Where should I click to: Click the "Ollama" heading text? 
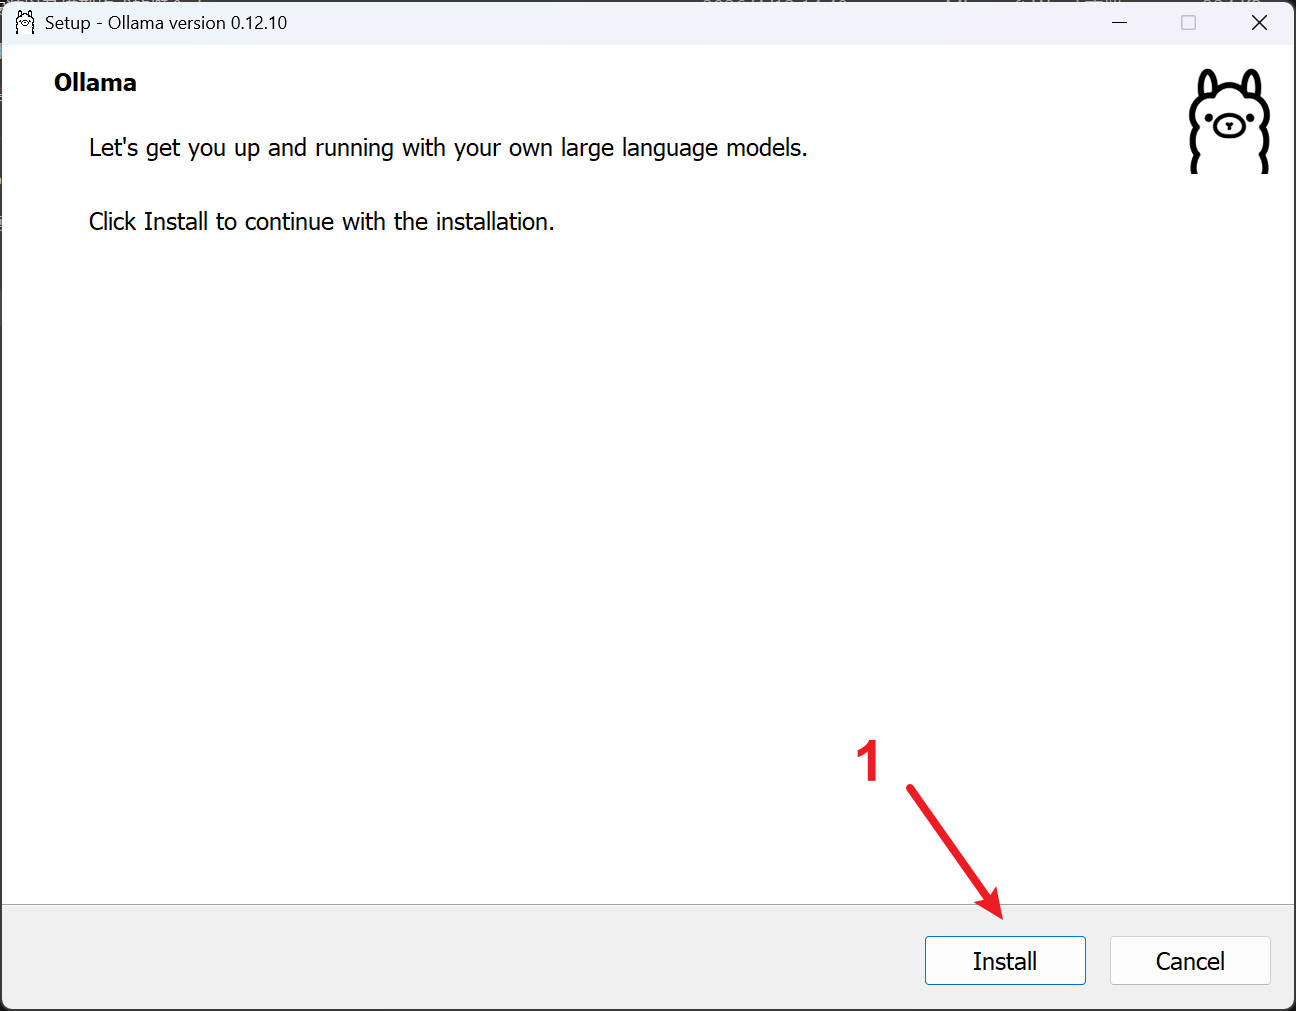click(95, 82)
